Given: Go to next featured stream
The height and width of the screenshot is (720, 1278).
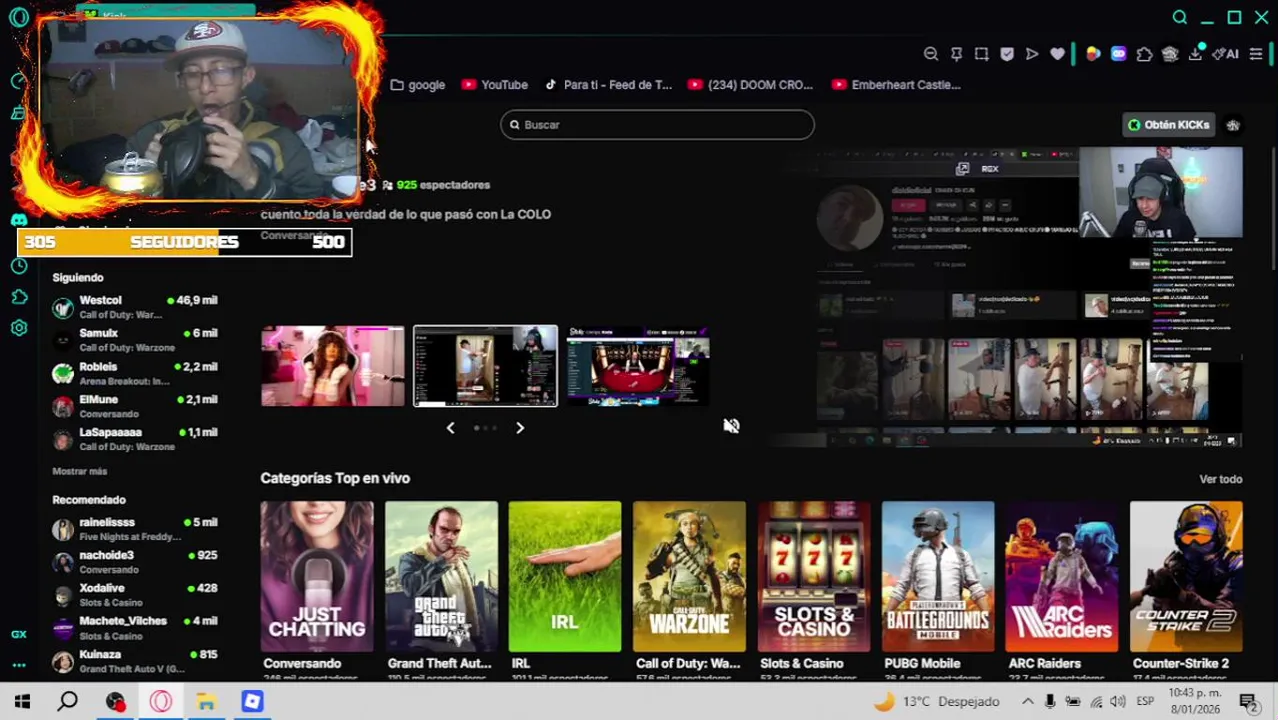Looking at the screenshot, I should [520, 428].
